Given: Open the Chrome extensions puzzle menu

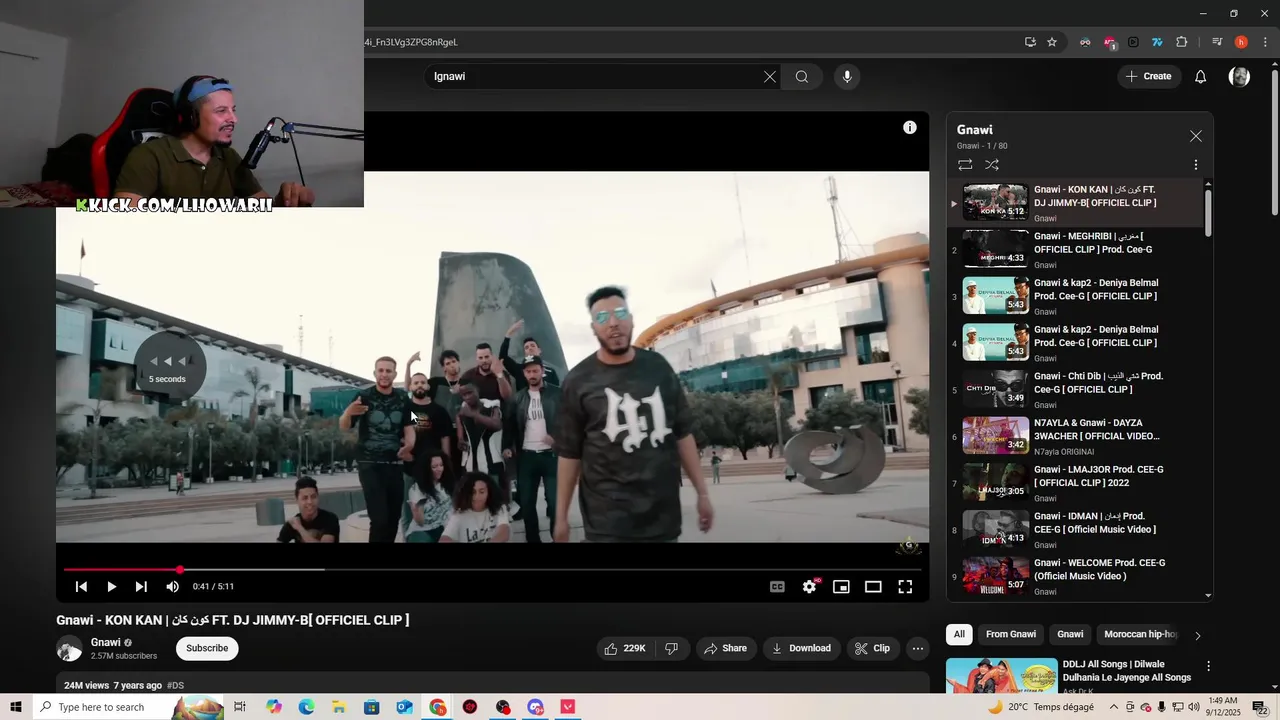Looking at the screenshot, I should [x=1182, y=42].
